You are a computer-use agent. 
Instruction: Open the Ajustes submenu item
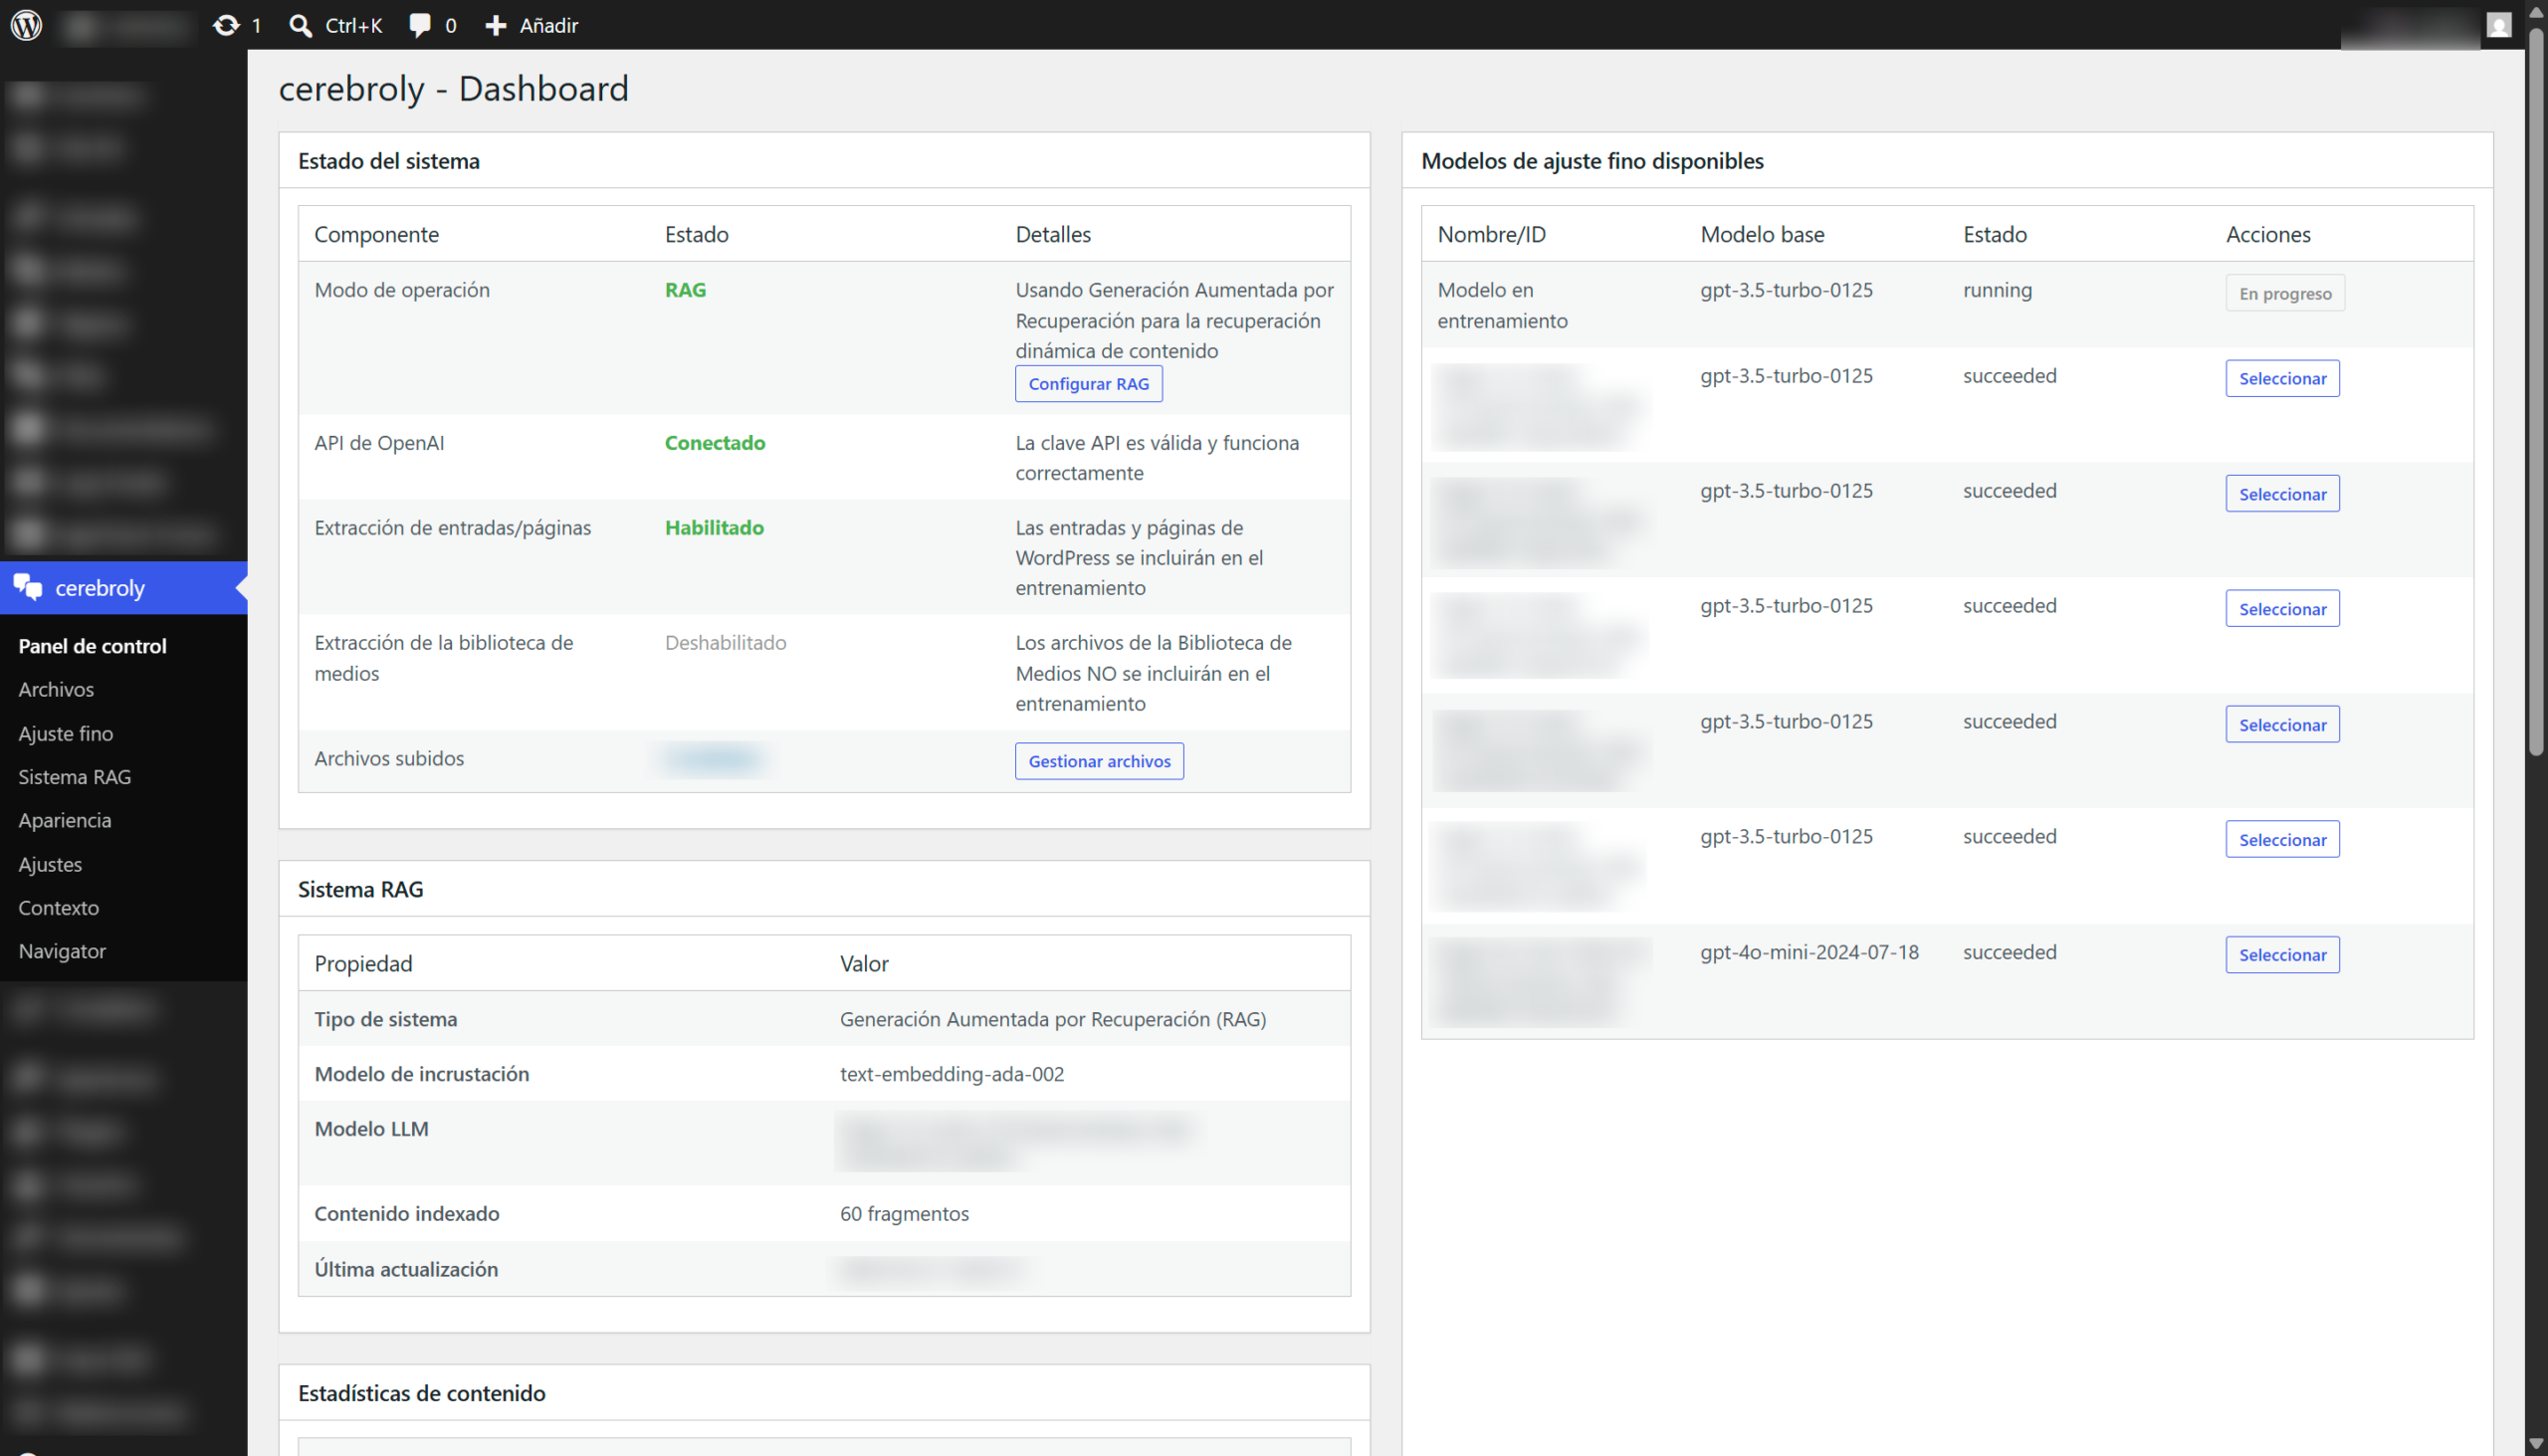coord(50,864)
